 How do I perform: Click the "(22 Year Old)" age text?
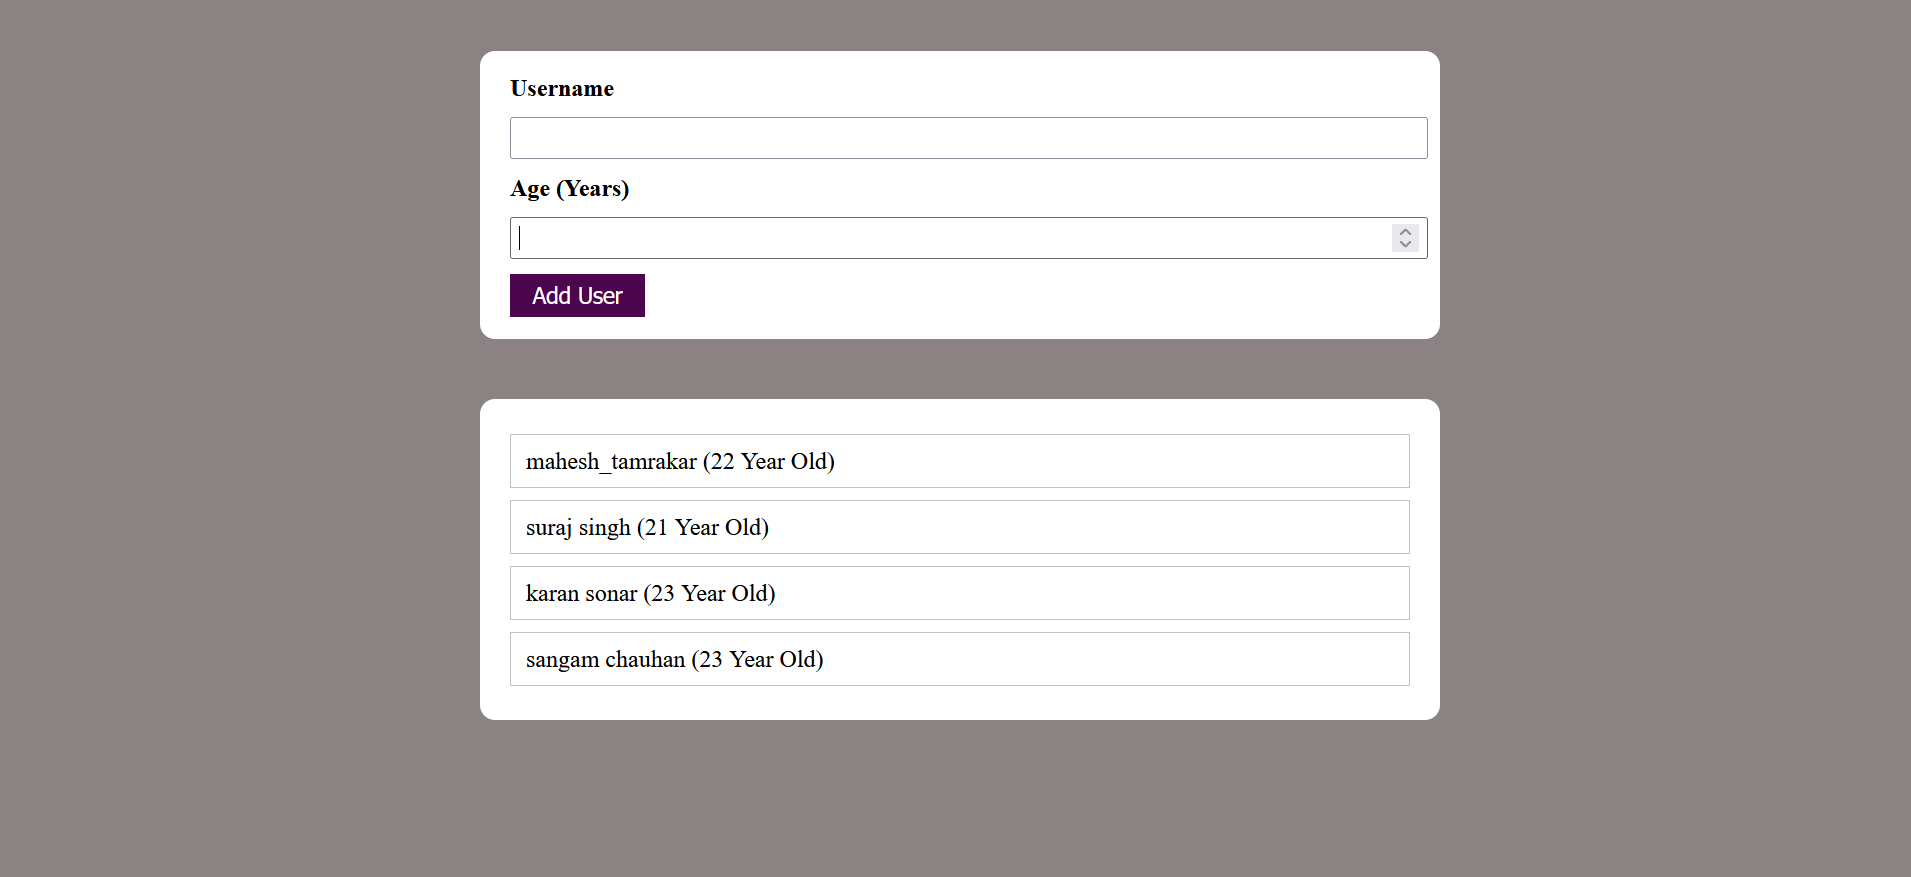768,462
